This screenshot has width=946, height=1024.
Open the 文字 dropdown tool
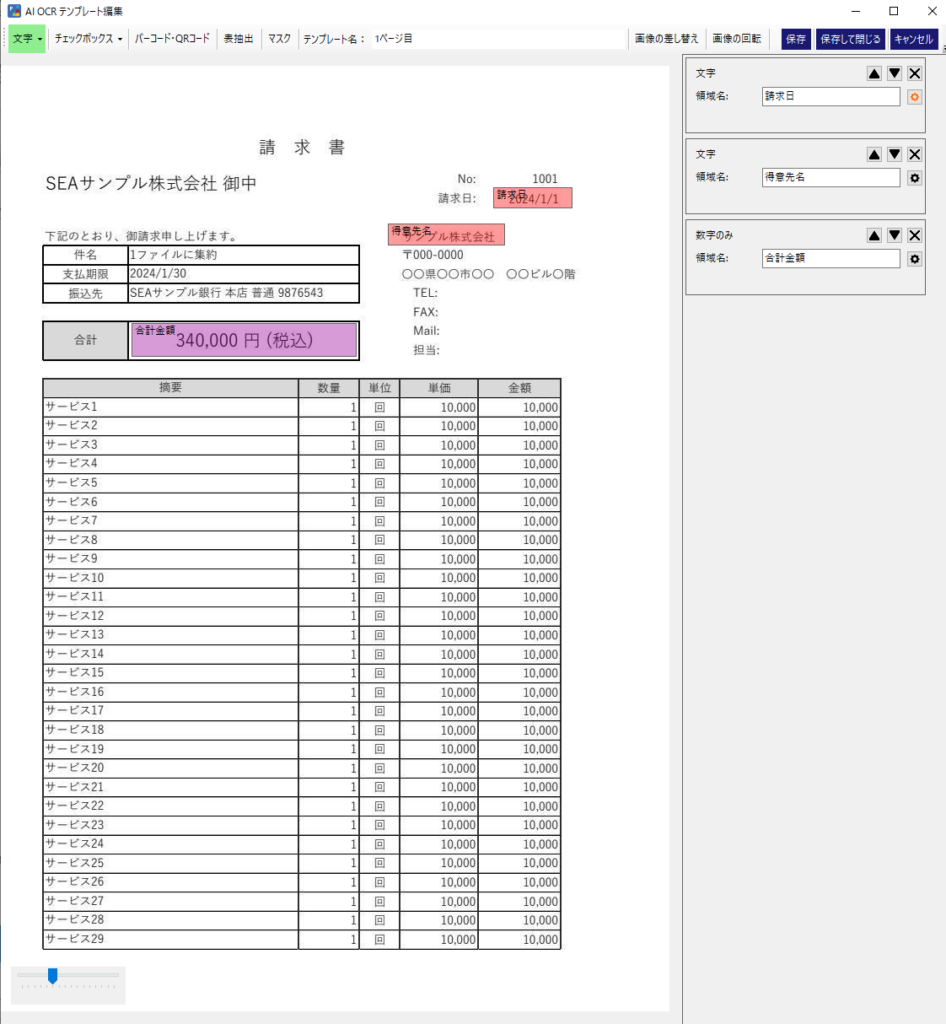pos(27,39)
